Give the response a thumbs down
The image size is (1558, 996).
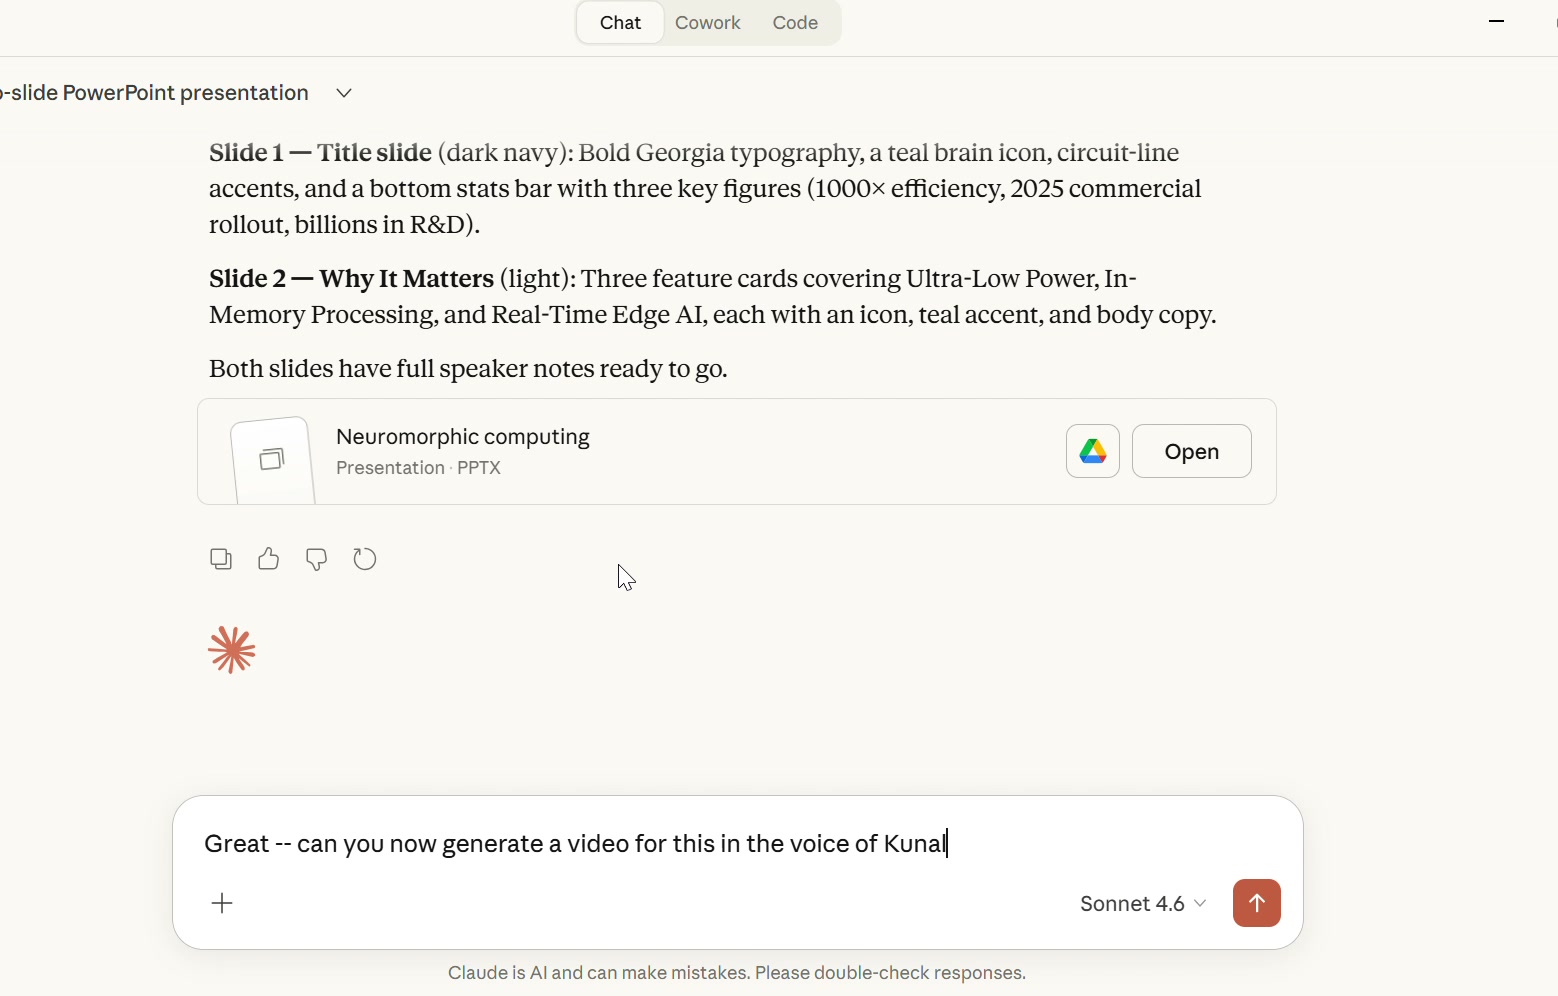coord(316,559)
